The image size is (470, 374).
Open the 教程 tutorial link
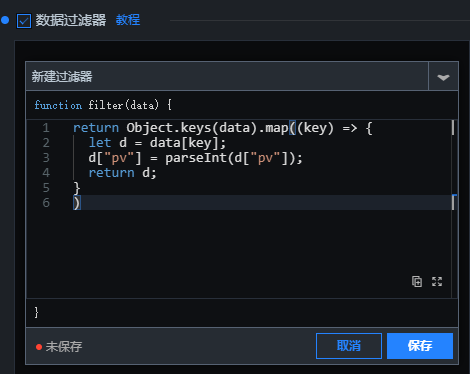coord(128,20)
